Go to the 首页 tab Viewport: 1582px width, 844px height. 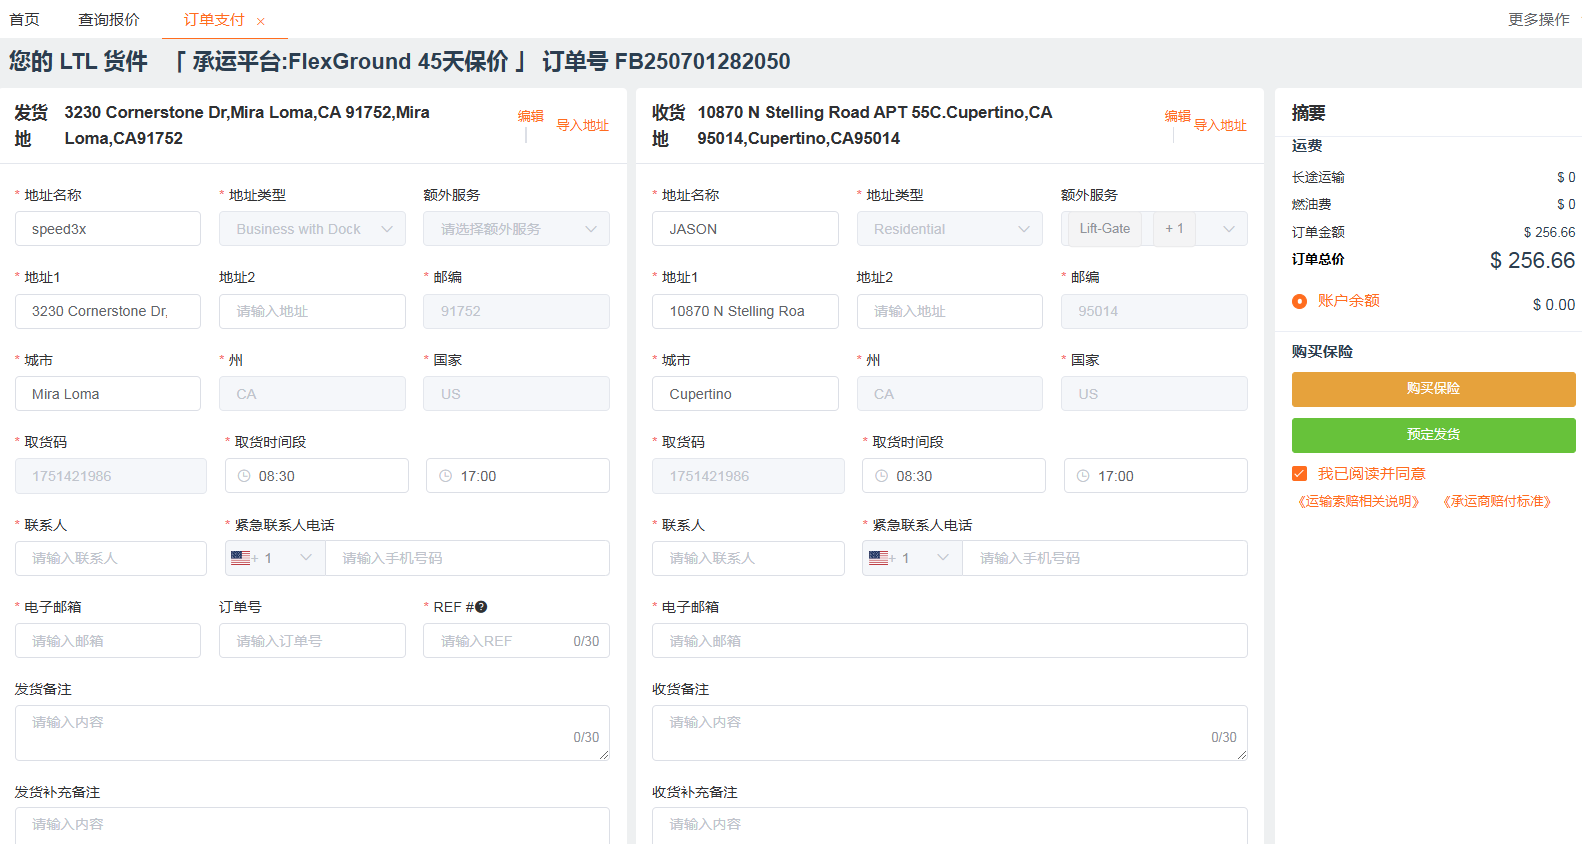(x=25, y=20)
